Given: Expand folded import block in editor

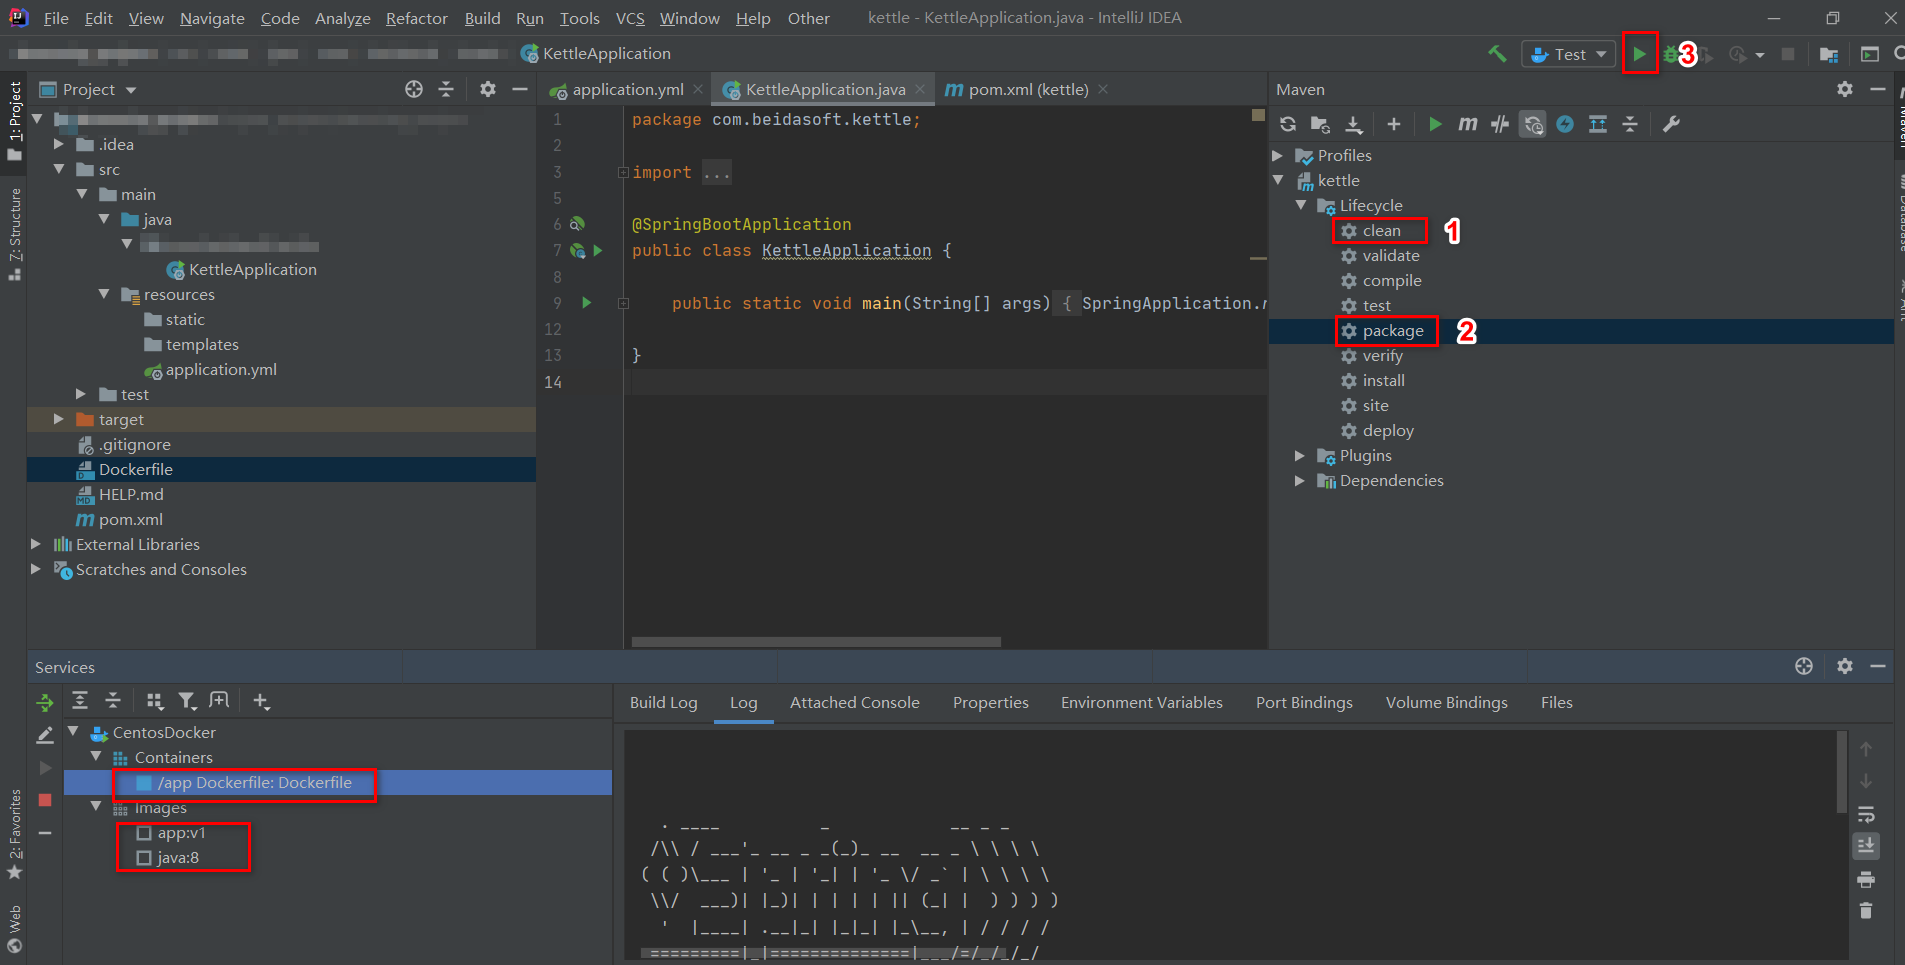Looking at the screenshot, I should coord(623,172).
